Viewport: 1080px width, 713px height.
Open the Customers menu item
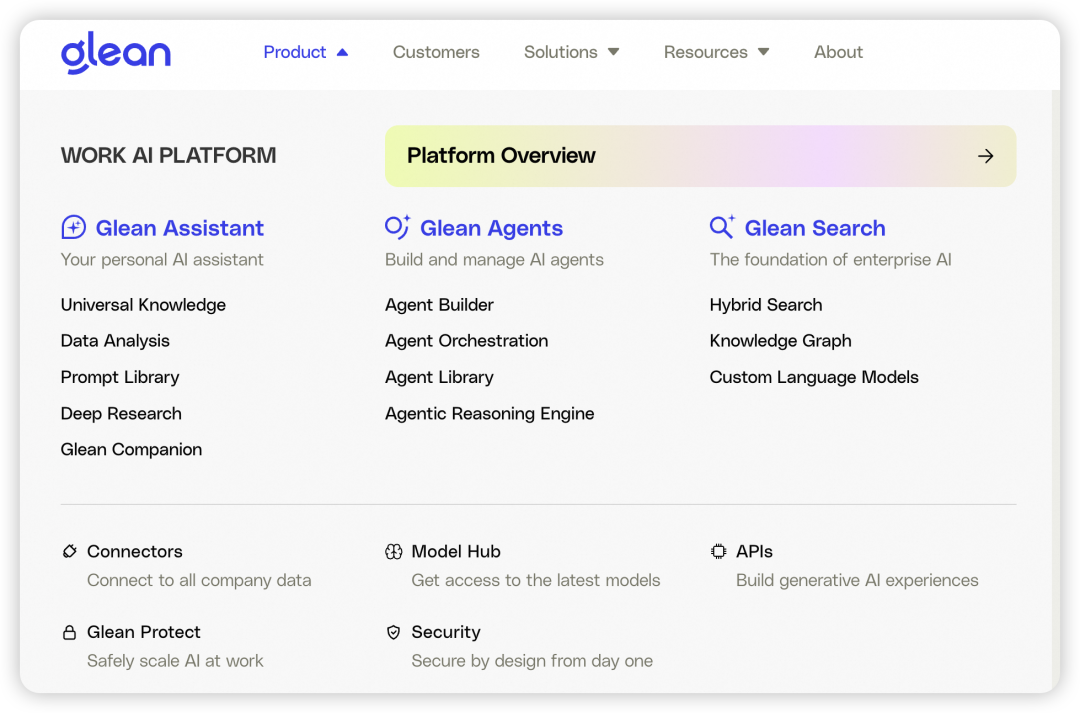coord(436,52)
